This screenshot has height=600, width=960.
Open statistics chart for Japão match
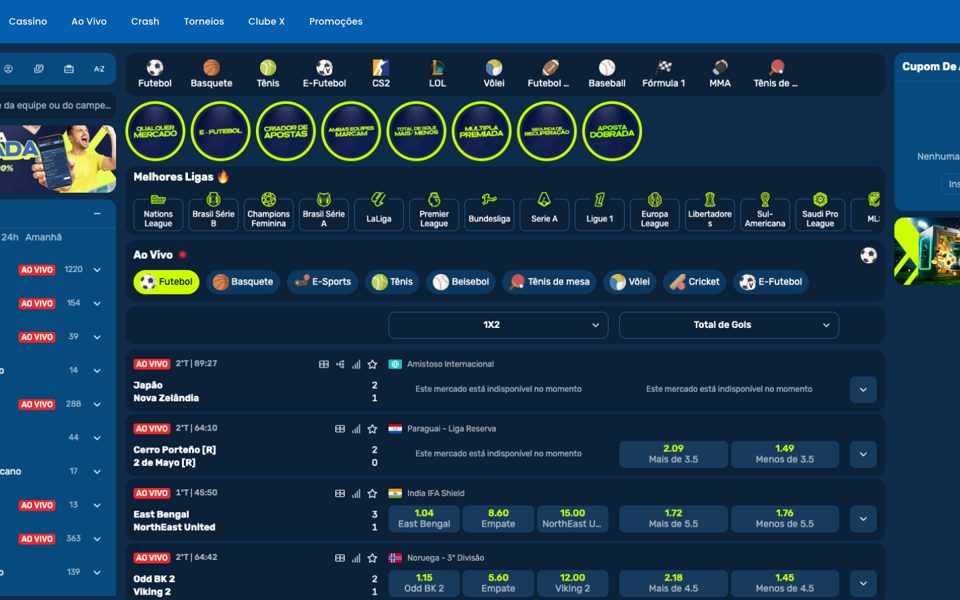click(356, 364)
